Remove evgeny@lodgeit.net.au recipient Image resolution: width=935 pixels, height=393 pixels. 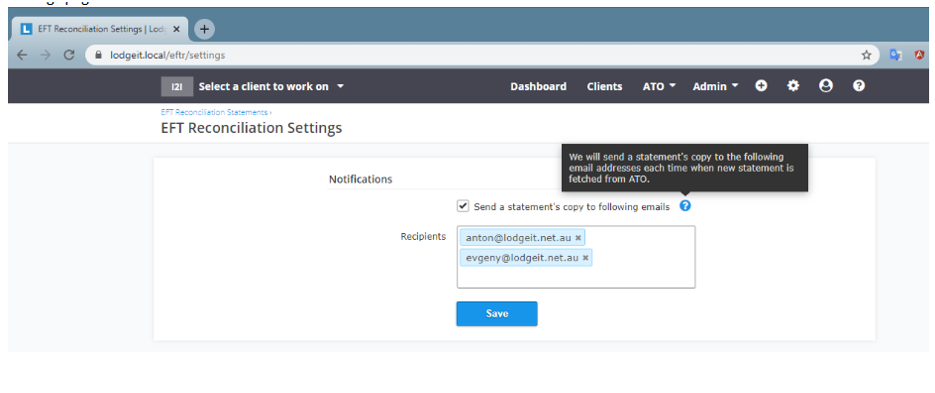pyautogui.click(x=586, y=258)
